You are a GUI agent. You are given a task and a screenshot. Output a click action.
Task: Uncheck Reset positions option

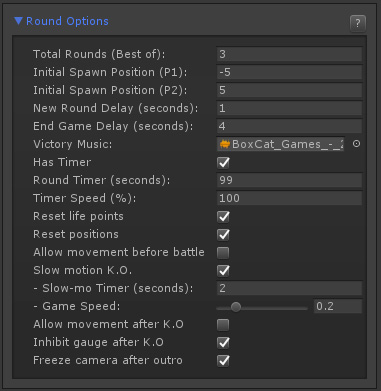223,234
